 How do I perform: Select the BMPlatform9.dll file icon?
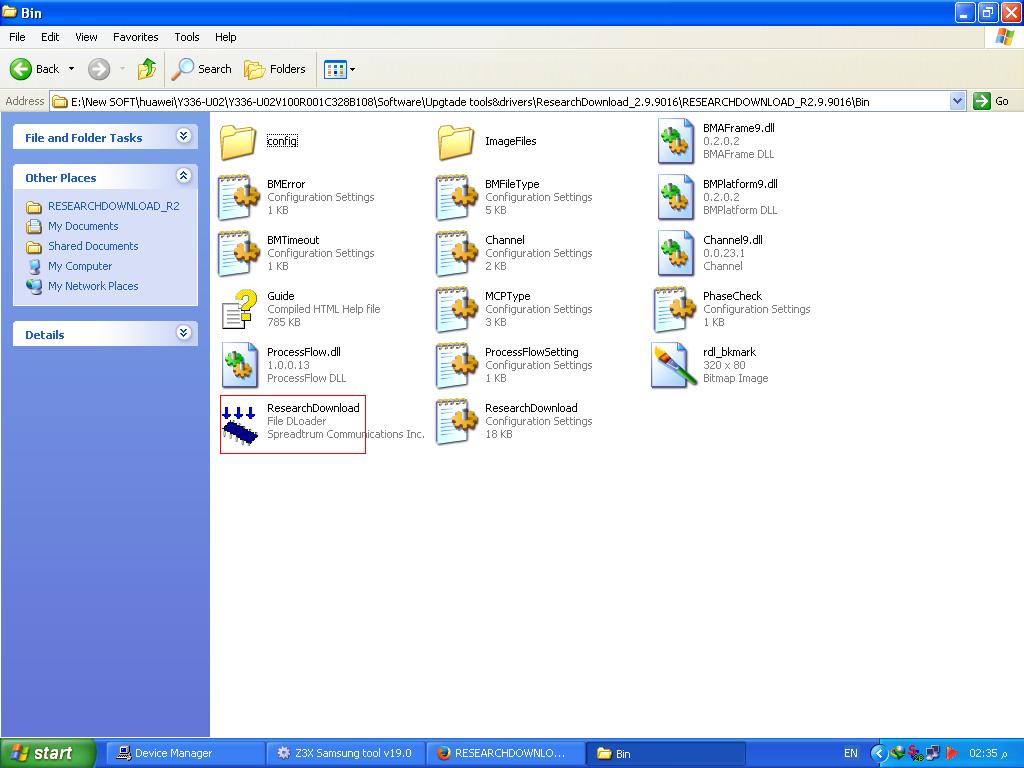tap(675, 197)
